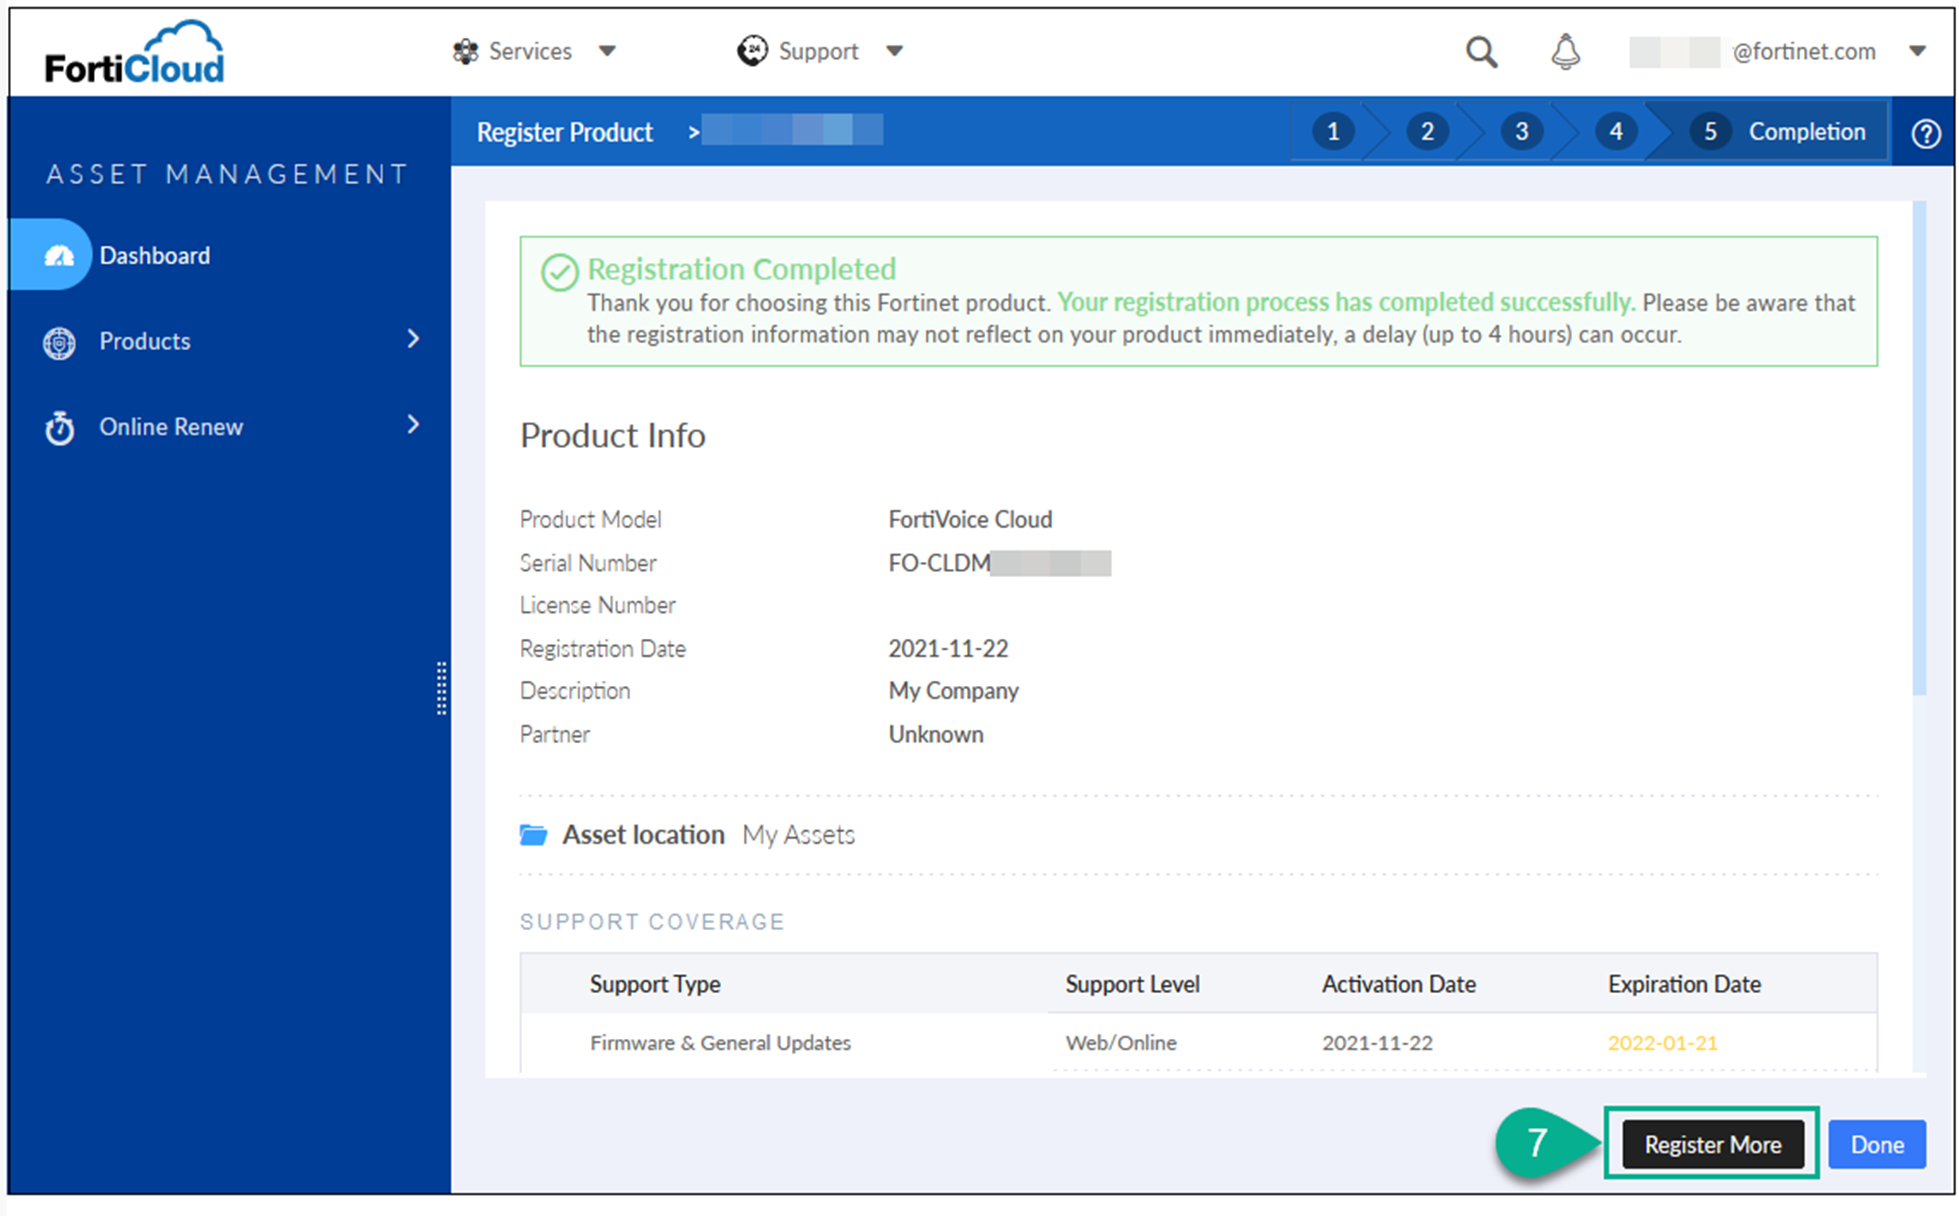Expand the account dropdown arrow
This screenshot has height=1216, width=1959.
click(x=1917, y=51)
